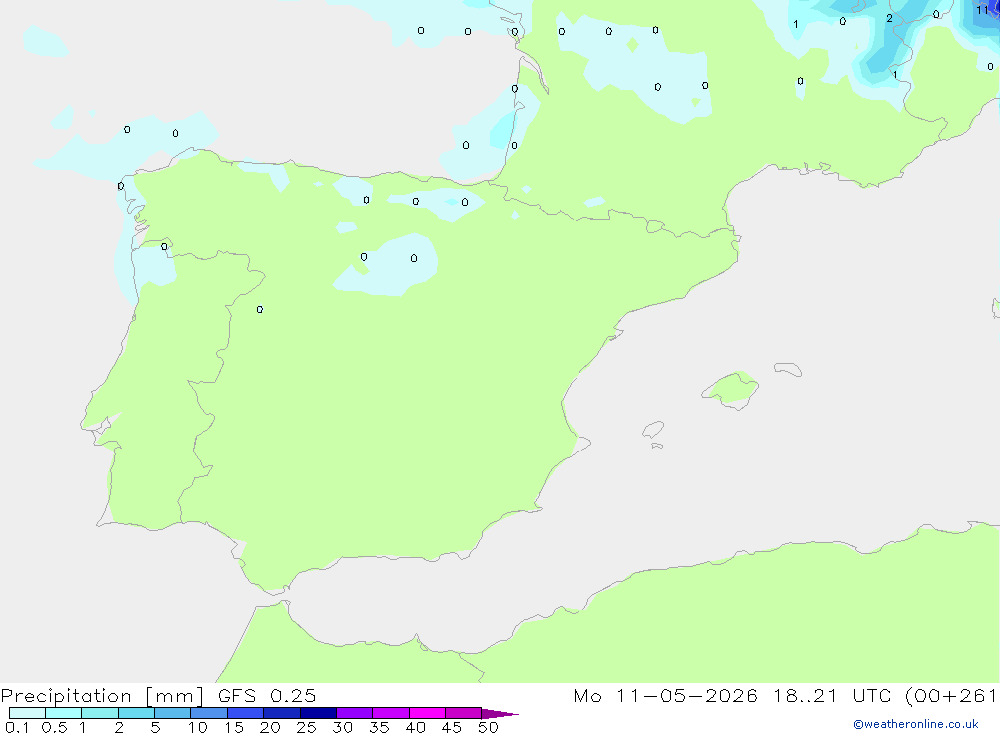
Task: Click the 35–40 mm violet legend swatch
Action: (x=390, y=713)
